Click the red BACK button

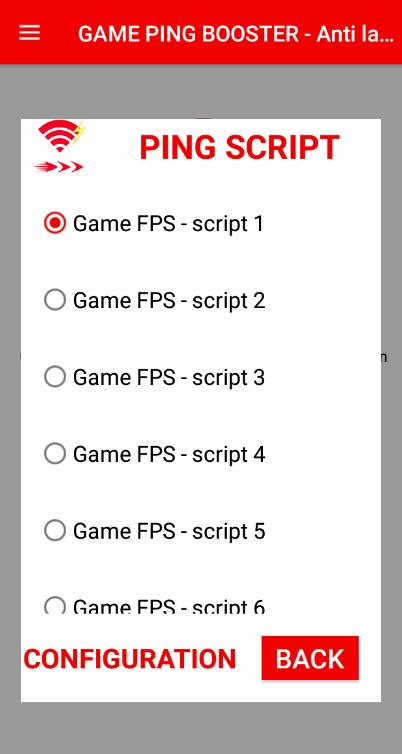310,658
